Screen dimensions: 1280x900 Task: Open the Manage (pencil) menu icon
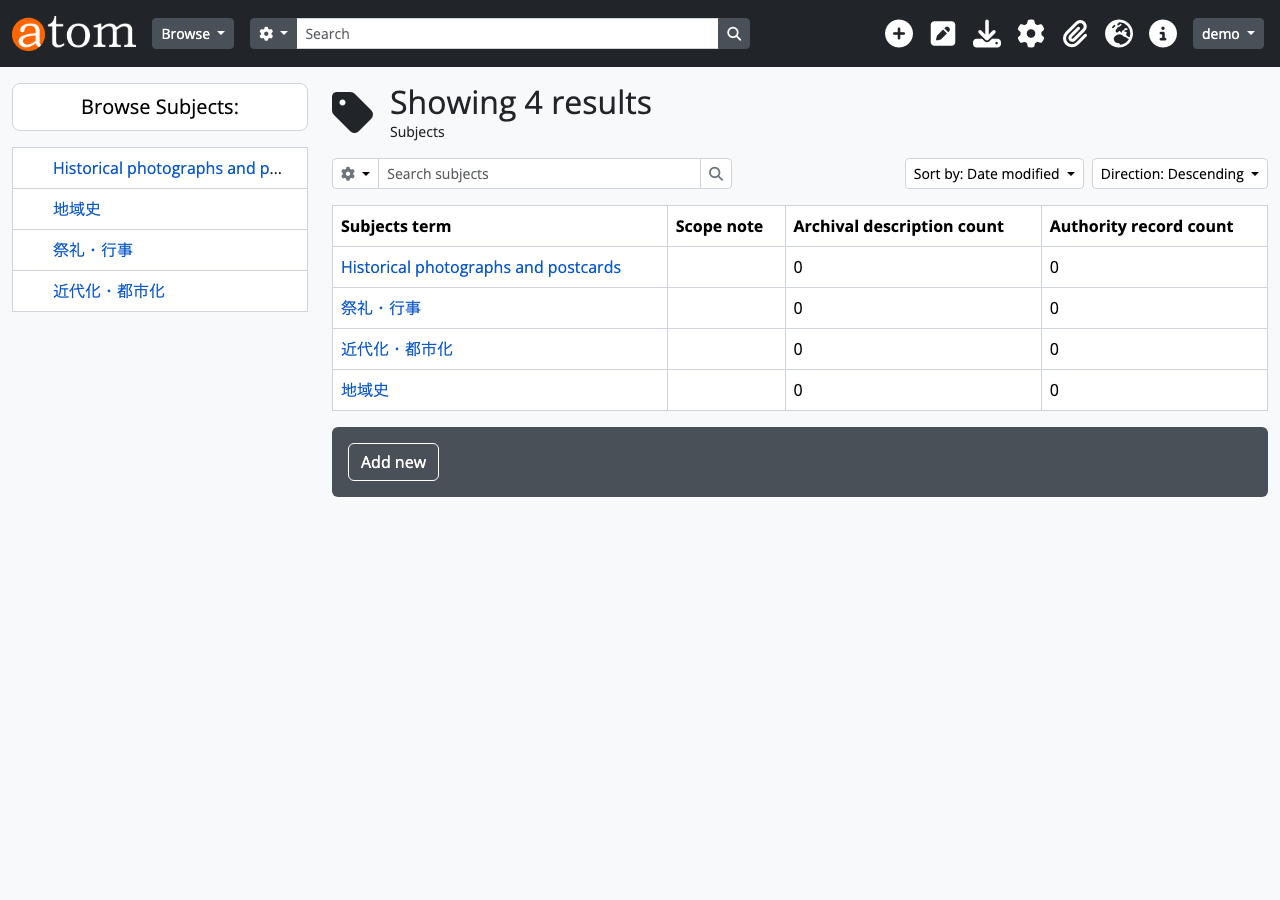click(943, 33)
